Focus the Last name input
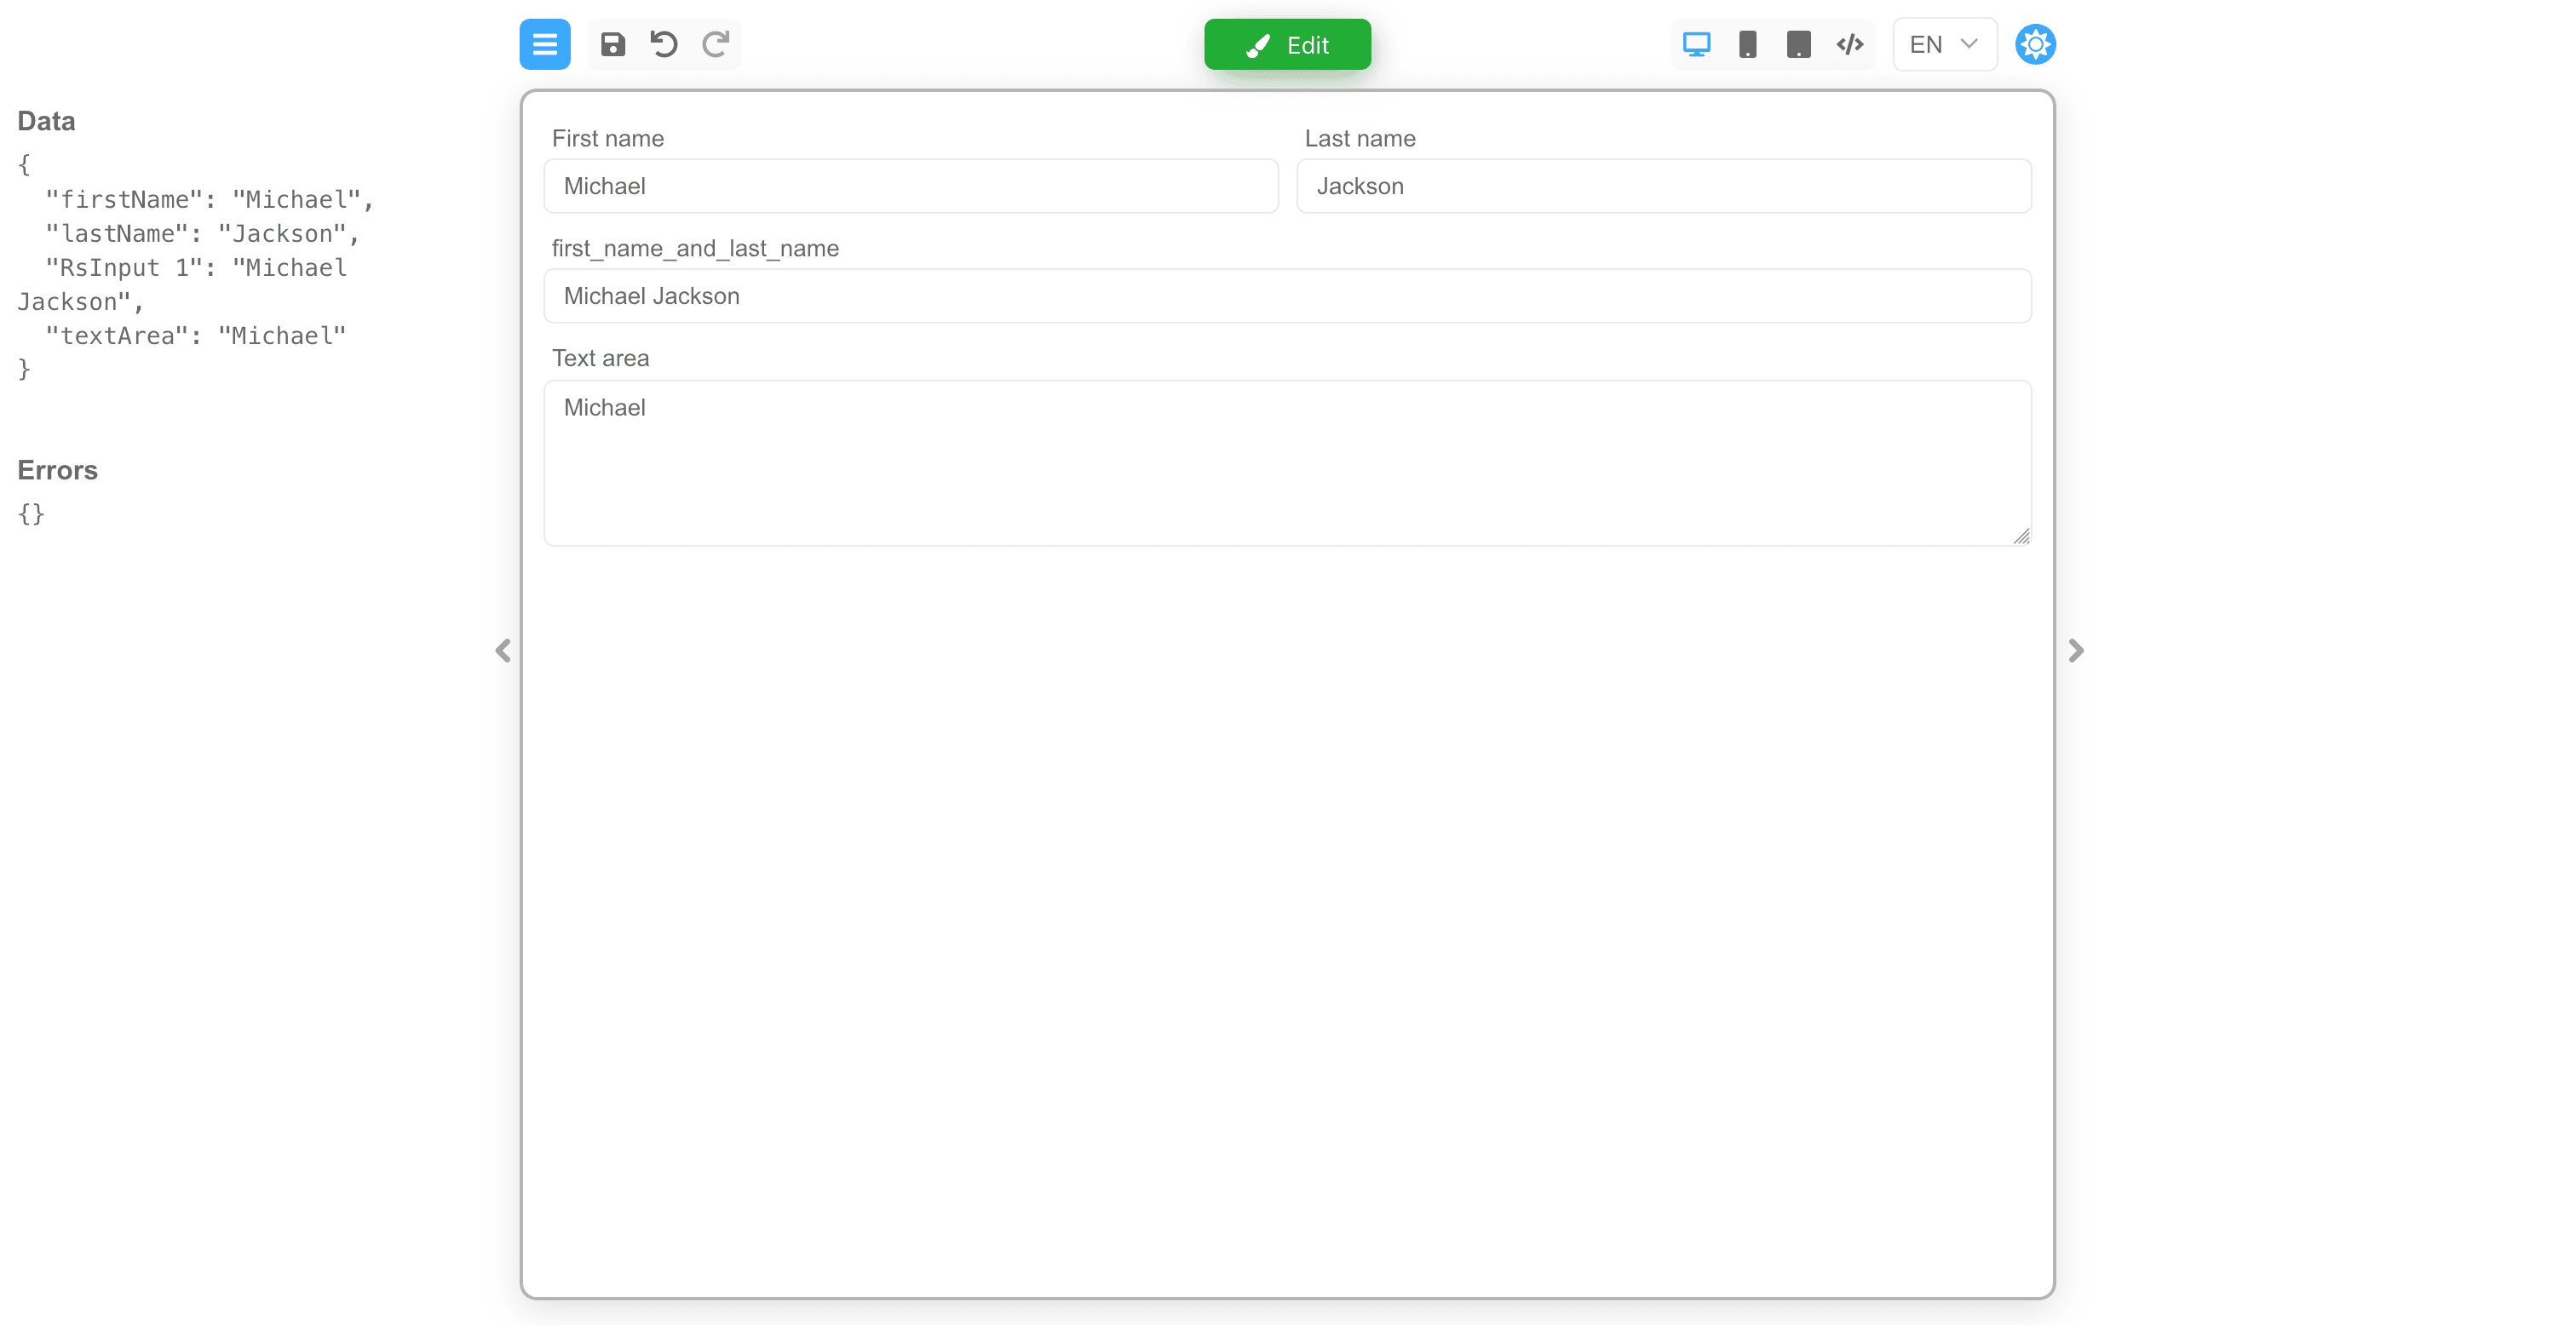 click(x=1662, y=186)
